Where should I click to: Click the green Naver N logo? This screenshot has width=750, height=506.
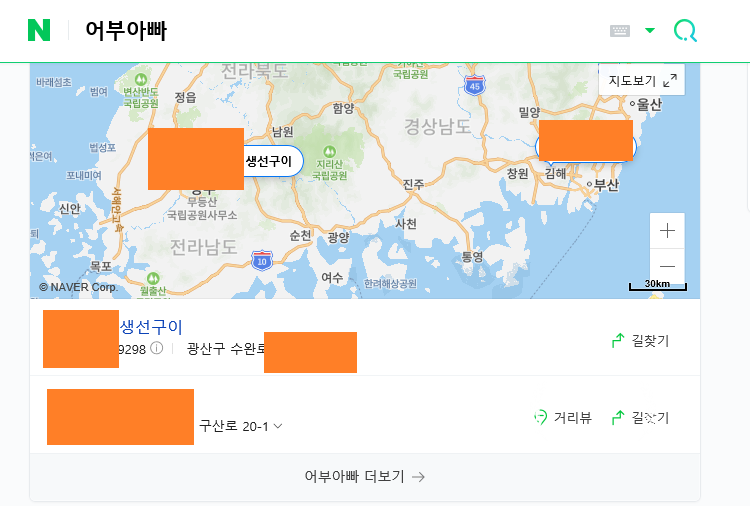[39, 30]
